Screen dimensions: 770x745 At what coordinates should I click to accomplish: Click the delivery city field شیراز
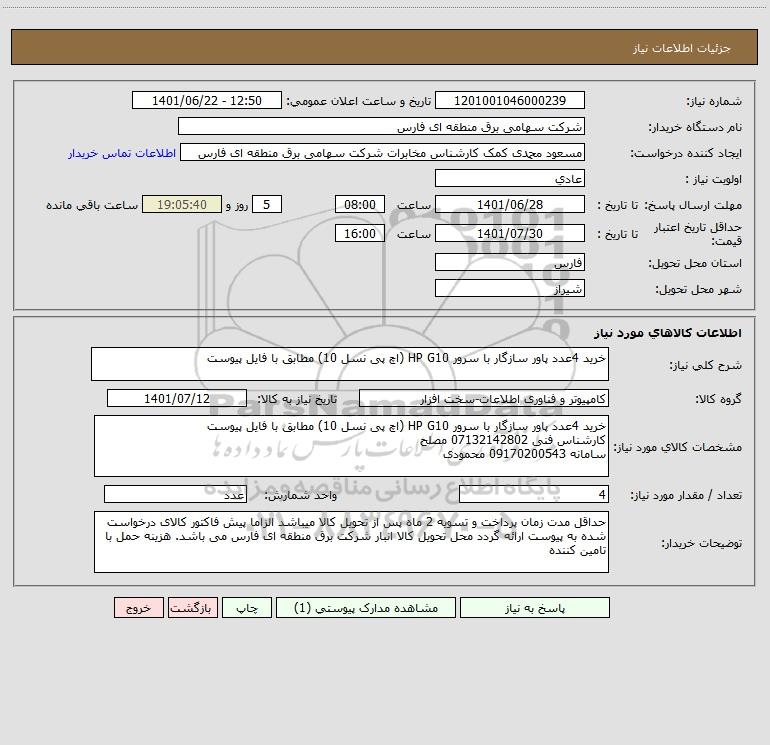tap(510, 288)
